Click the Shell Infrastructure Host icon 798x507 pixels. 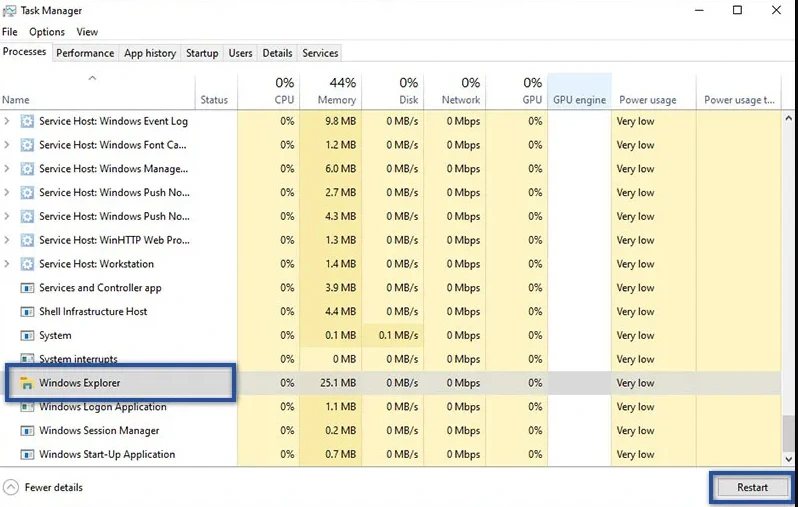(x=27, y=312)
